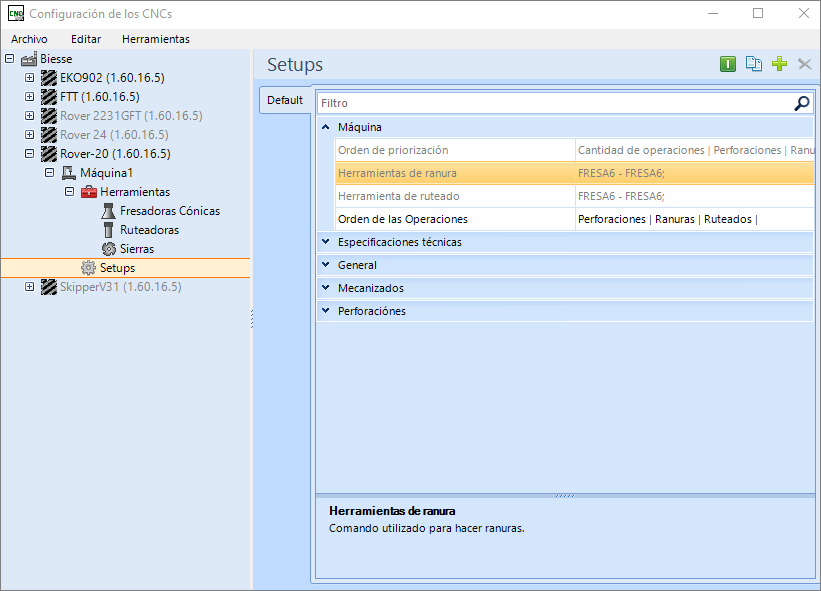
Task: Expand the FTT tree node
Action: tap(29, 97)
